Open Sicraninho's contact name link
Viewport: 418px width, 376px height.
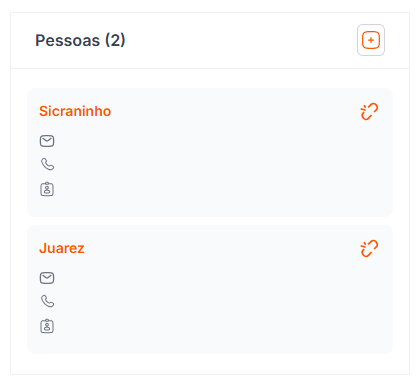coord(75,111)
